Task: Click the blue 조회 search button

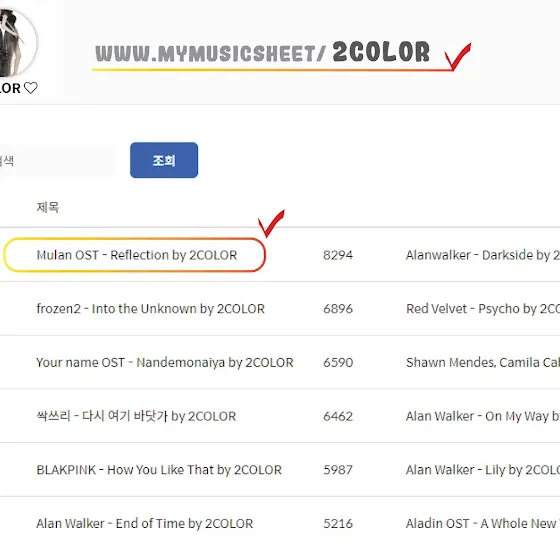Action: click(x=164, y=160)
